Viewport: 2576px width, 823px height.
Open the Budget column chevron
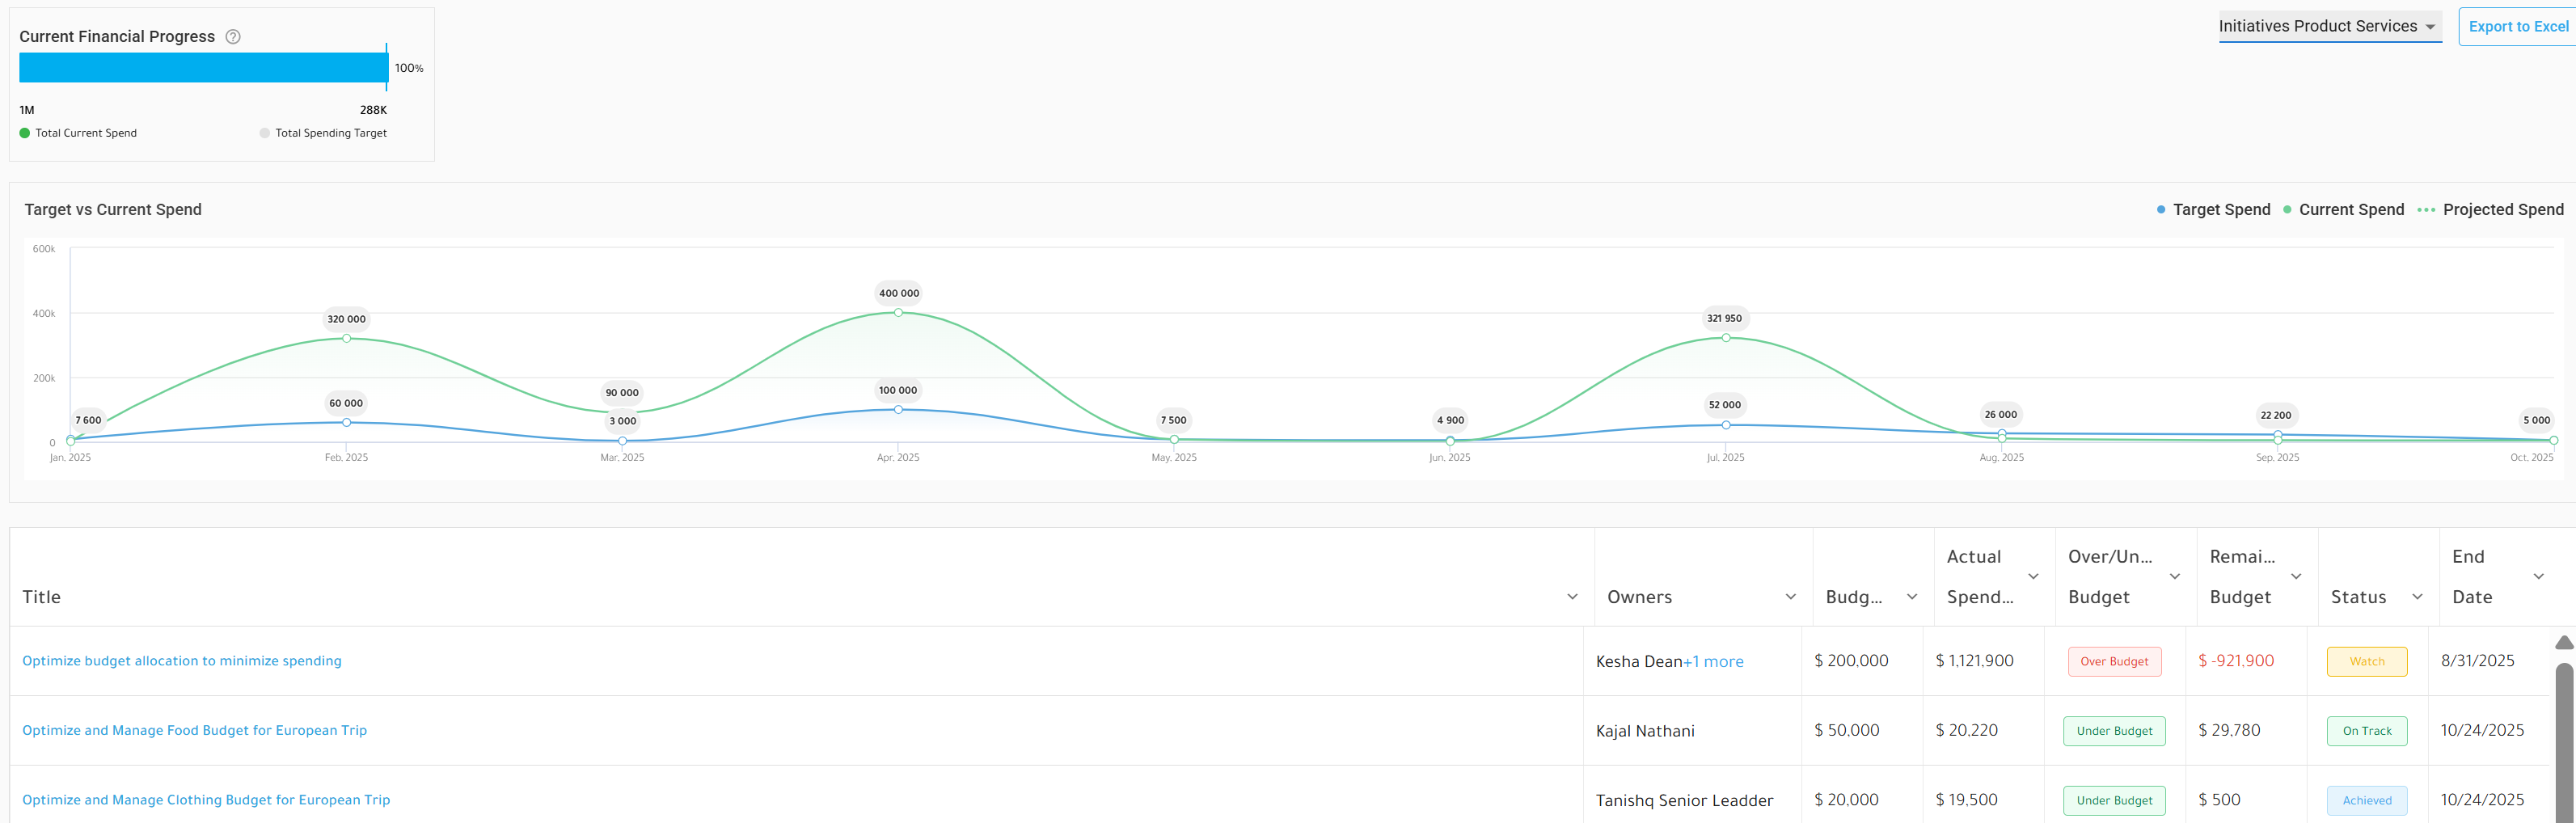coord(1912,597)
